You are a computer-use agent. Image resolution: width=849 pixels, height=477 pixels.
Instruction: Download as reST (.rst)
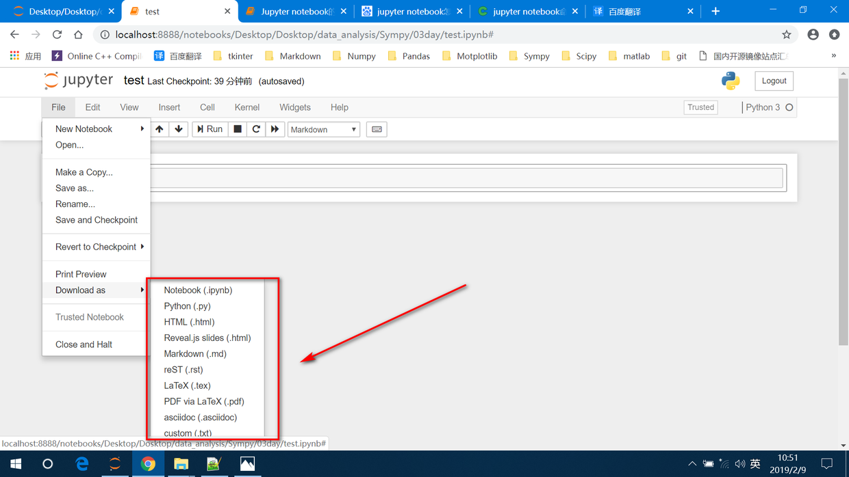(207, 370)
